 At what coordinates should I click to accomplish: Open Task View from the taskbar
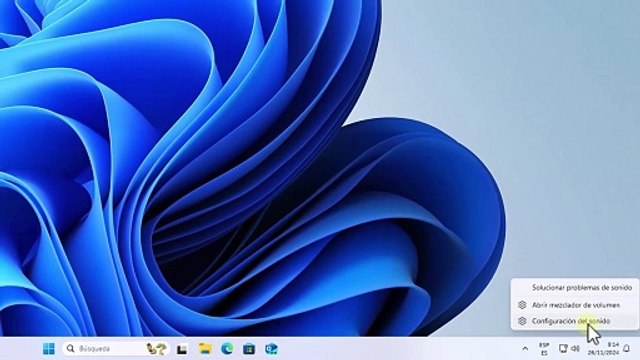click(182, 349)
